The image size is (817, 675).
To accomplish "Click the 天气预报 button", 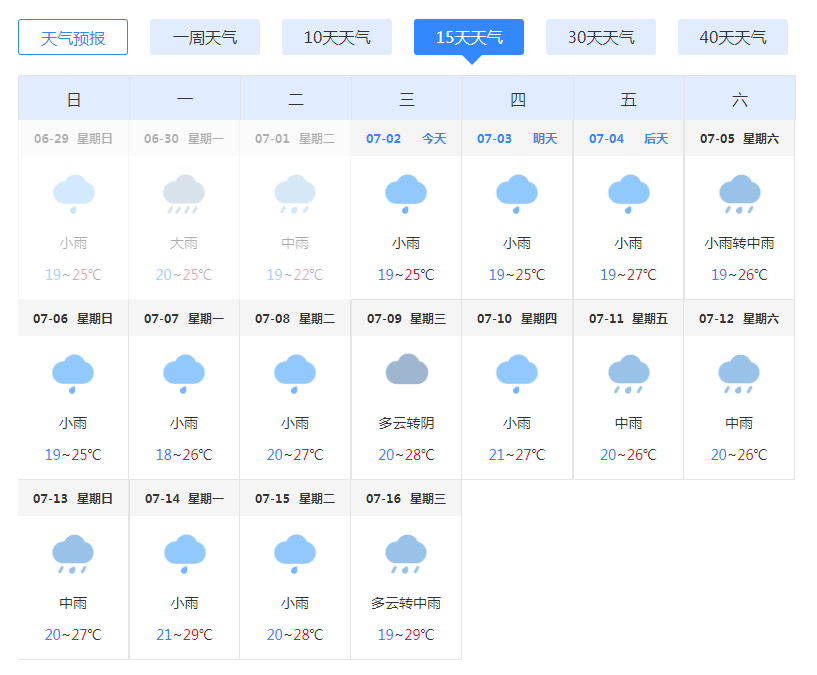I will [x=72, y=37].
